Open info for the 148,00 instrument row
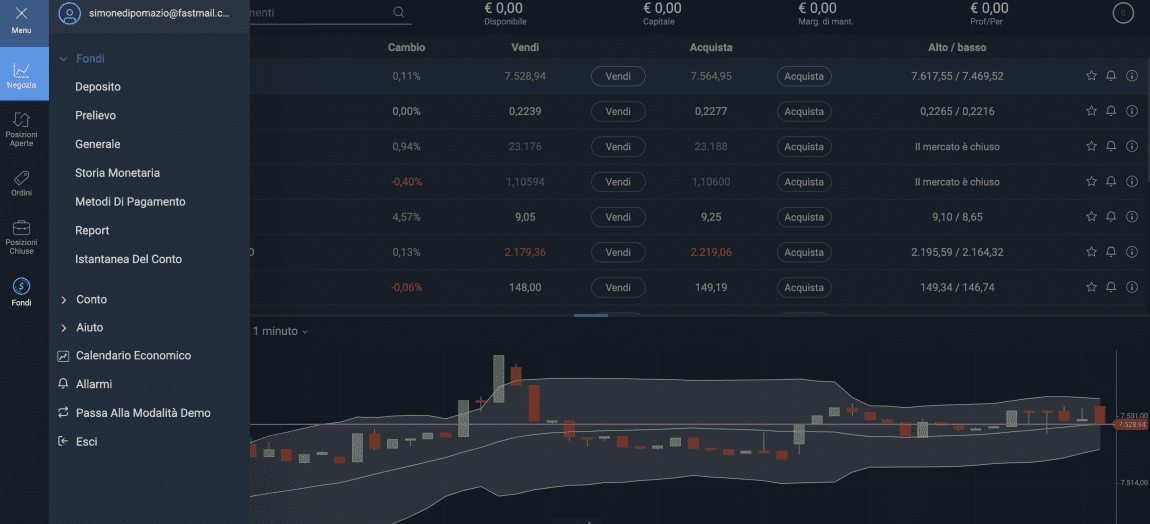Viewport: 1150px width, 524px height. coord(1132,287)
